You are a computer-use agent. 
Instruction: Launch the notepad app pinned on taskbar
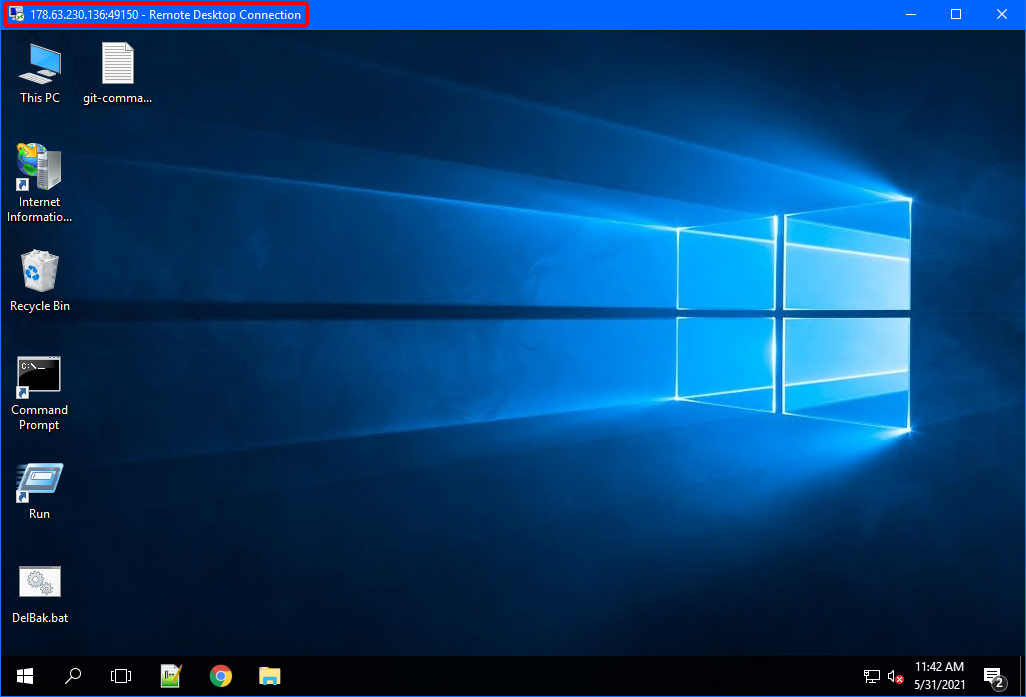pyautogui.click(x=171, y=676)
